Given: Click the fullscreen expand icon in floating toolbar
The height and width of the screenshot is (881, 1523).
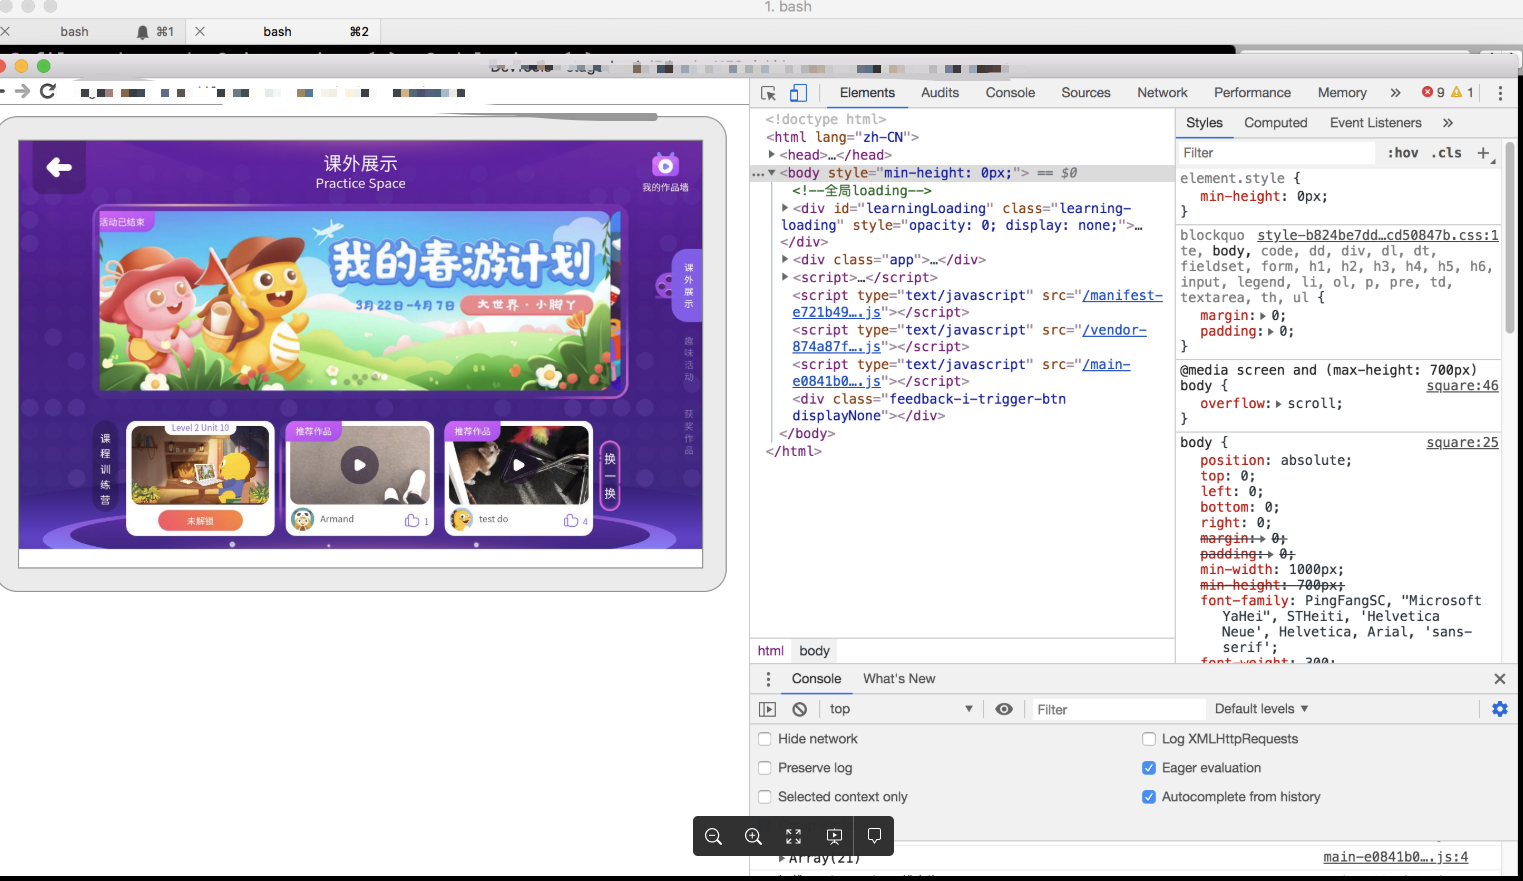Looking at the screenshot, I should coord(793,836).
